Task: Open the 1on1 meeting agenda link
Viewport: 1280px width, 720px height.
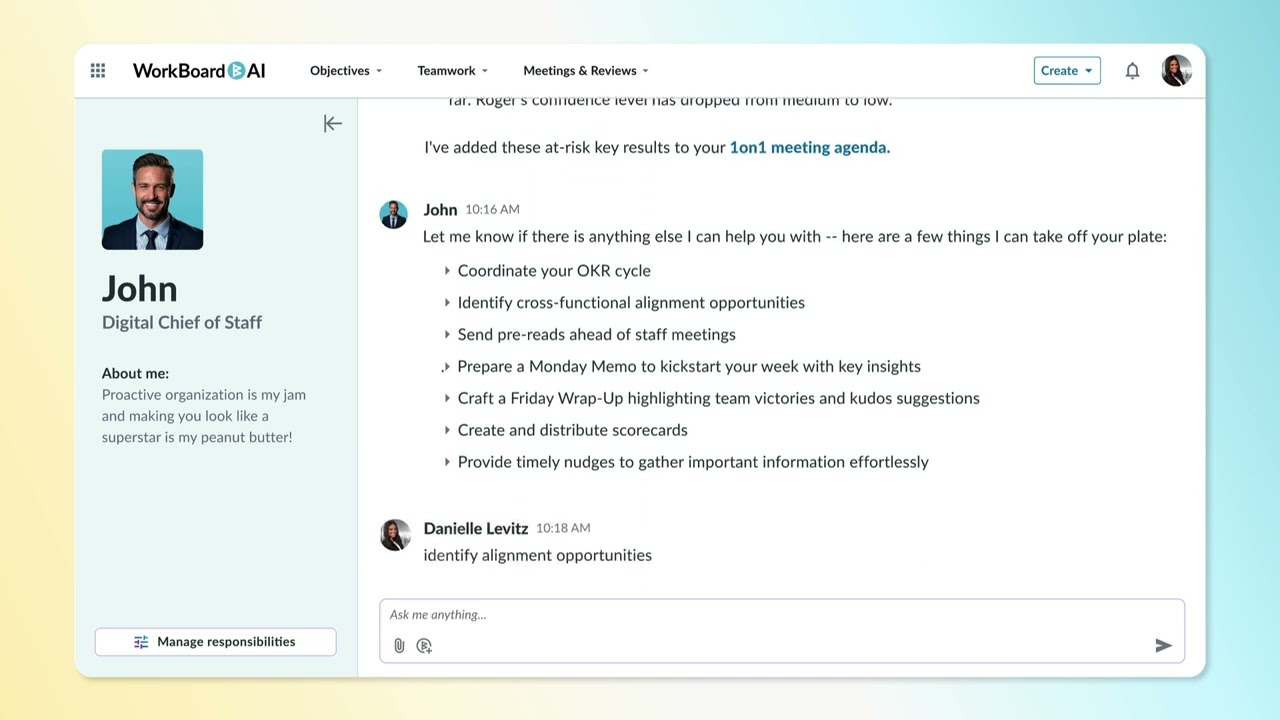Action: click(810, 147)
